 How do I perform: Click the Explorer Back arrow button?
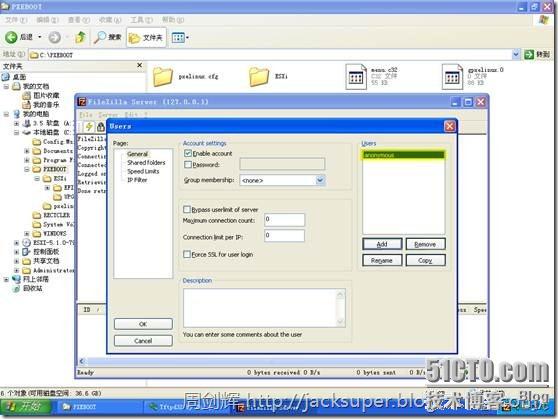11,37
